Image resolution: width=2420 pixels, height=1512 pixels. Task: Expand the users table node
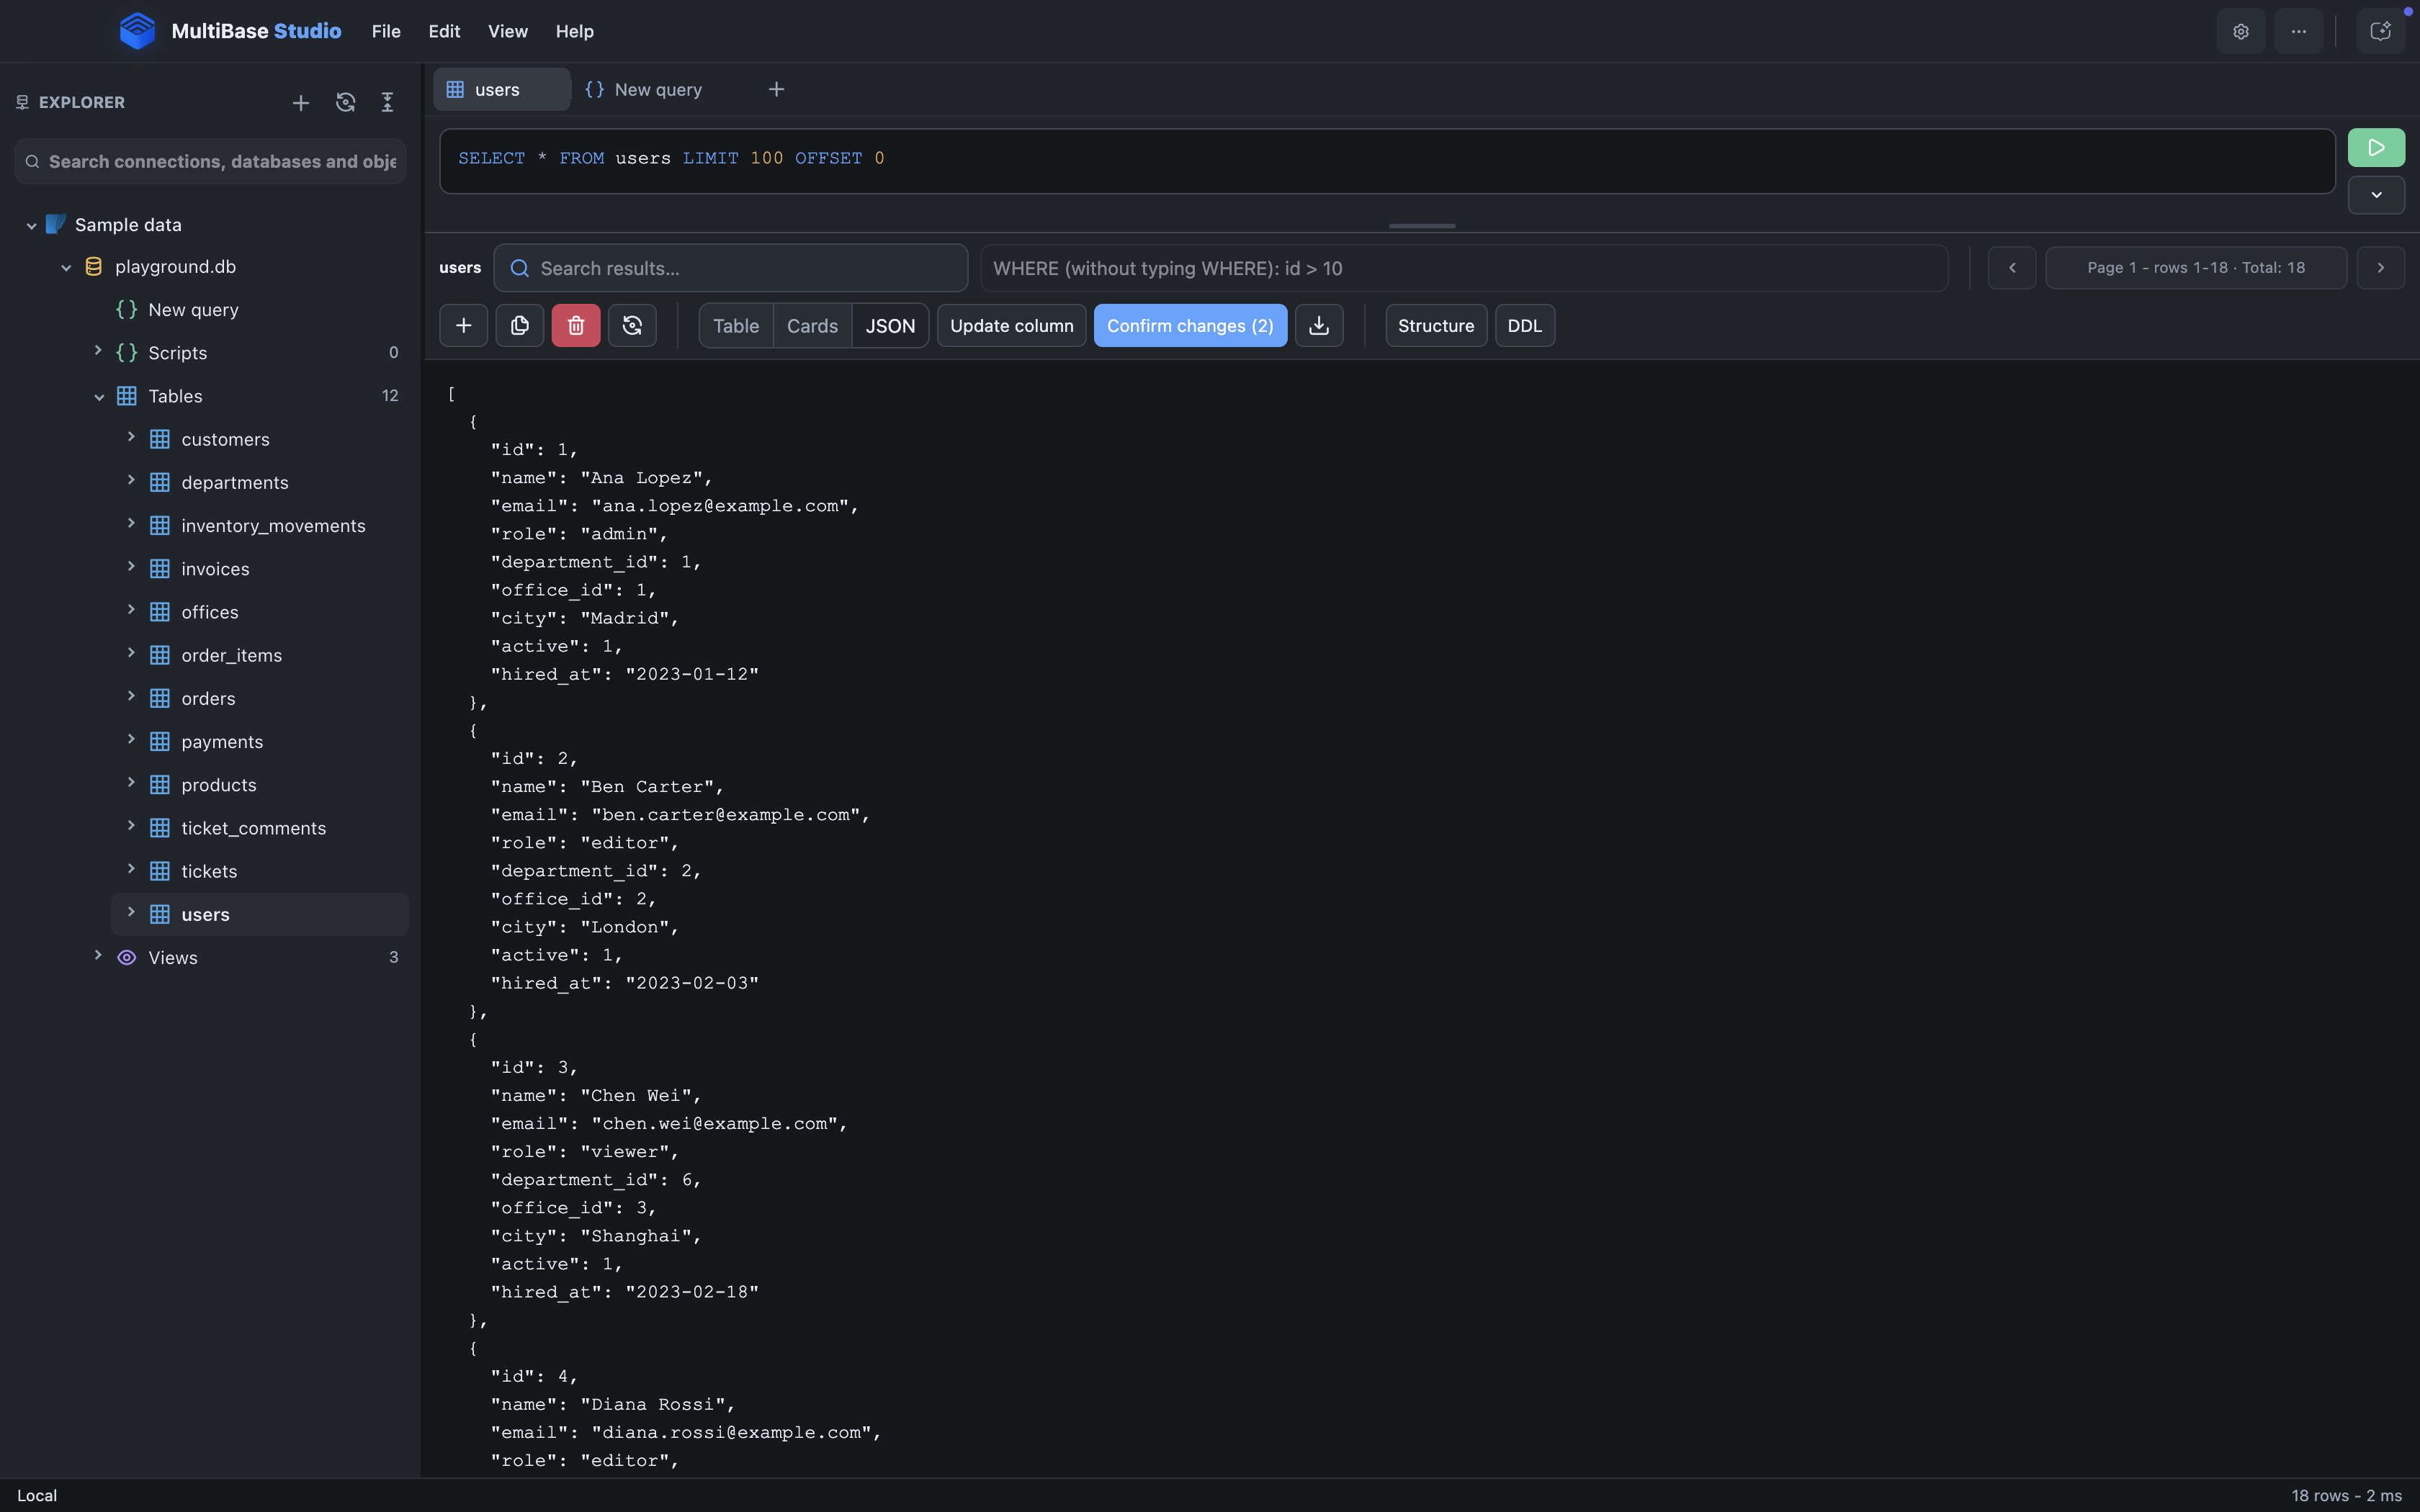[131, 913]
